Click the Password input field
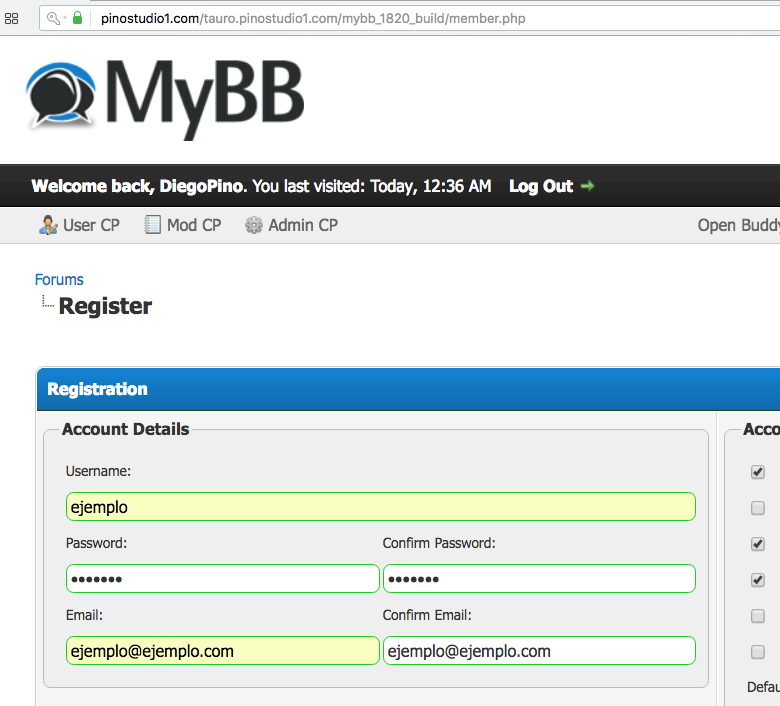 click(x=222, y=579)
